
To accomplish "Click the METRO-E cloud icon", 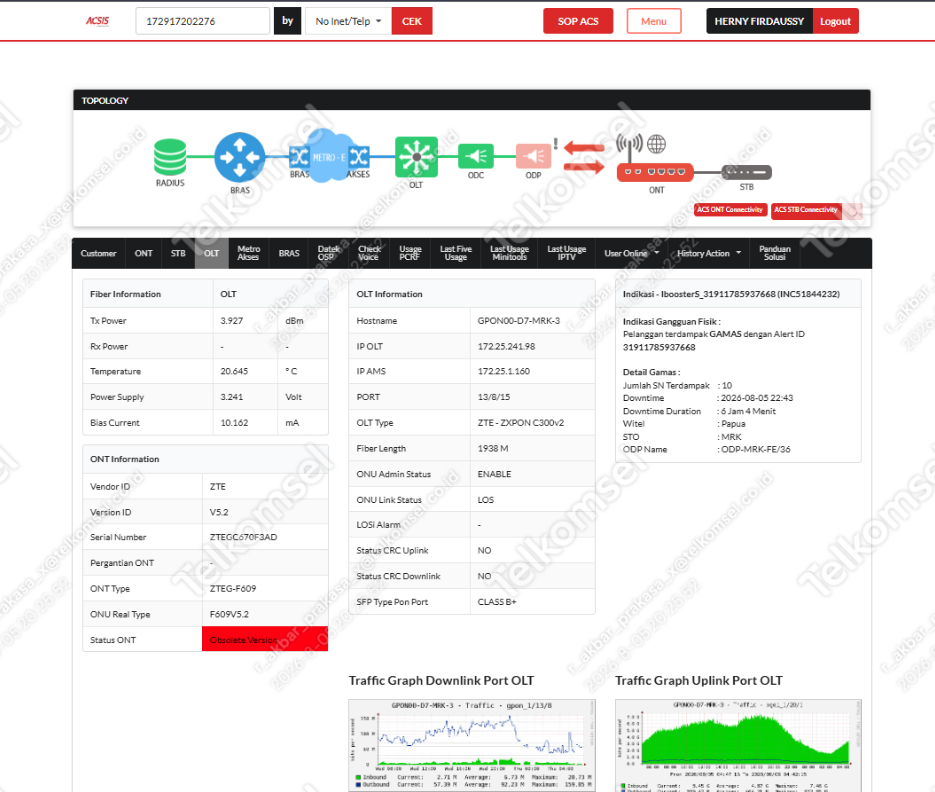I will [x=328, y=156].
